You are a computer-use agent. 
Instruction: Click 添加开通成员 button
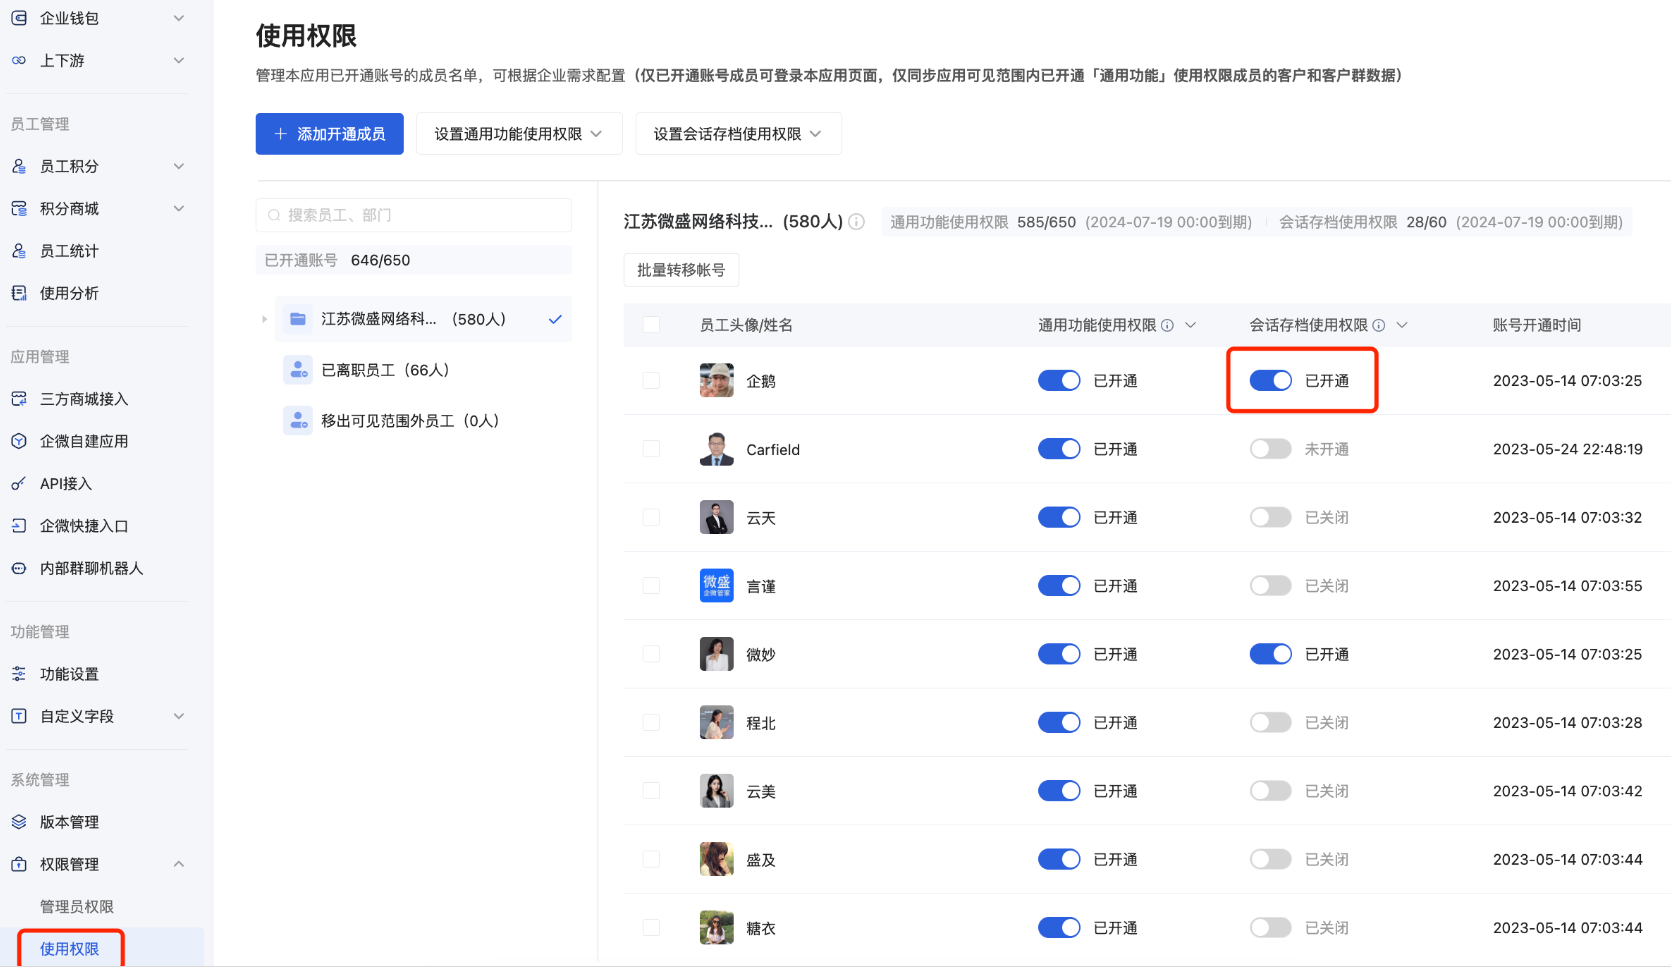pos(330,134)
